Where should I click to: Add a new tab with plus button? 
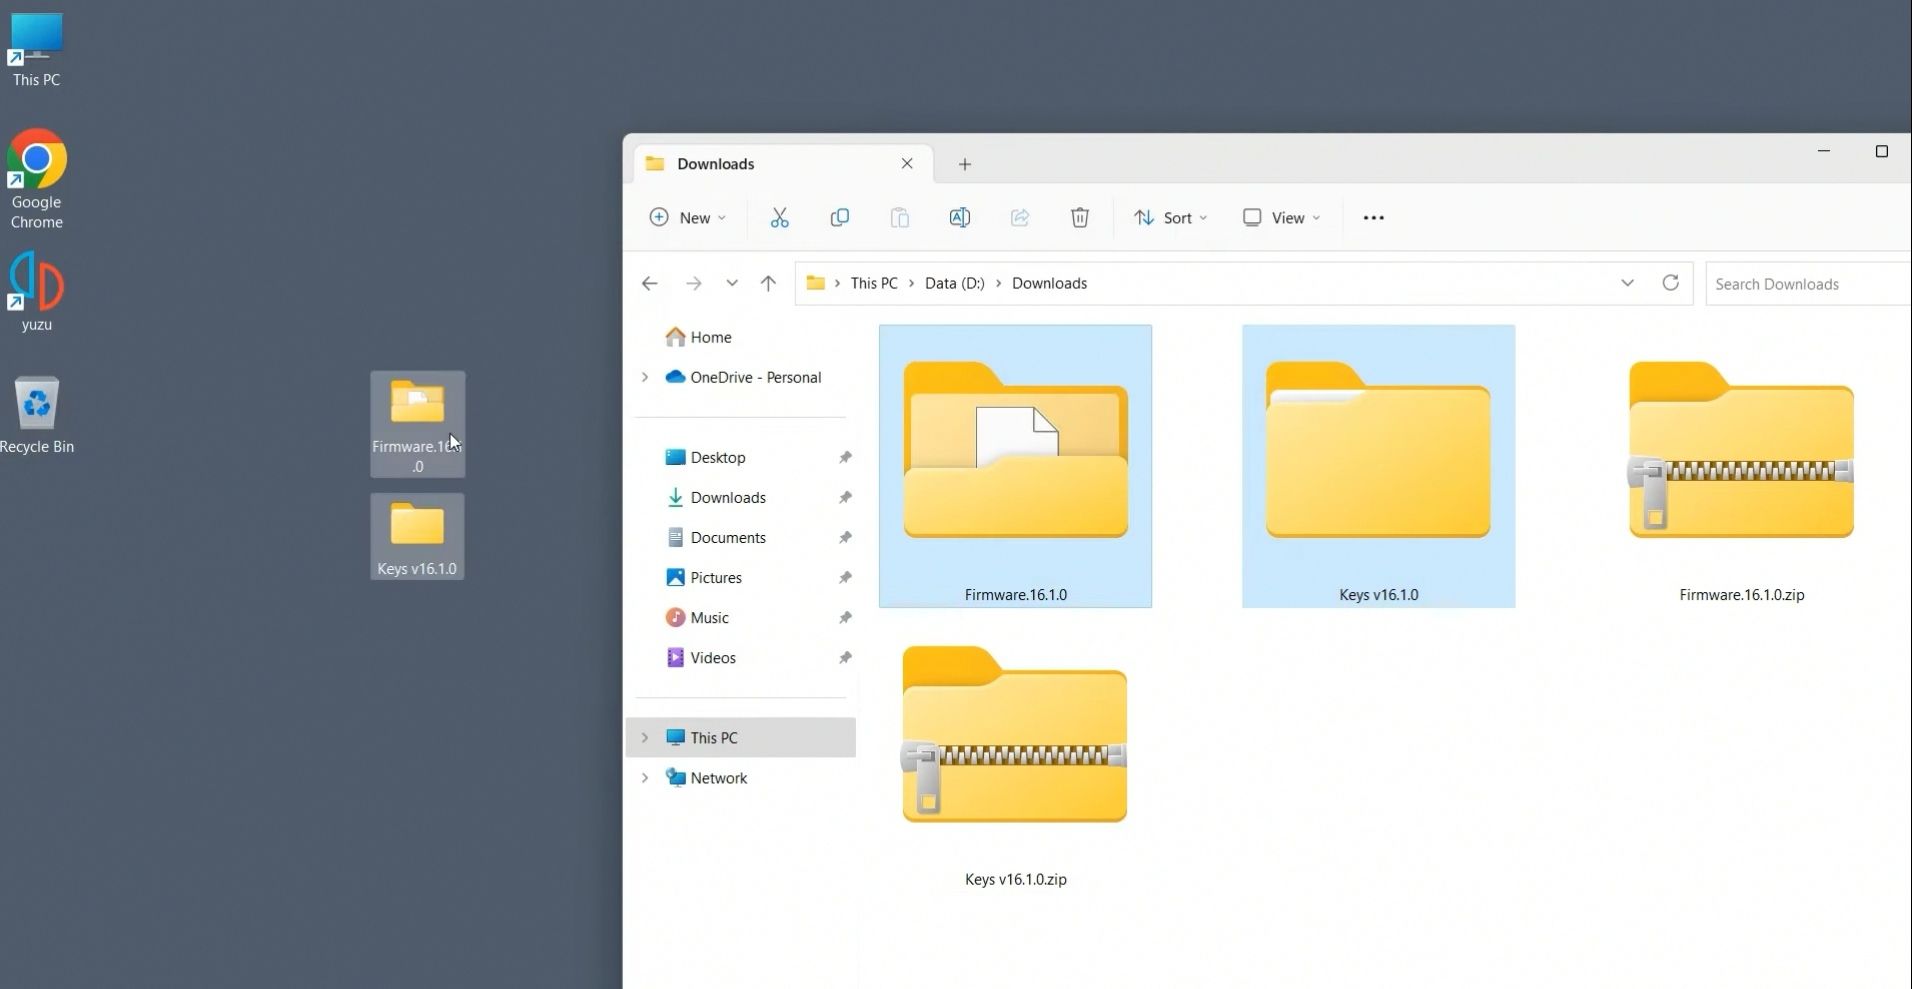click(x=964, y=164)
